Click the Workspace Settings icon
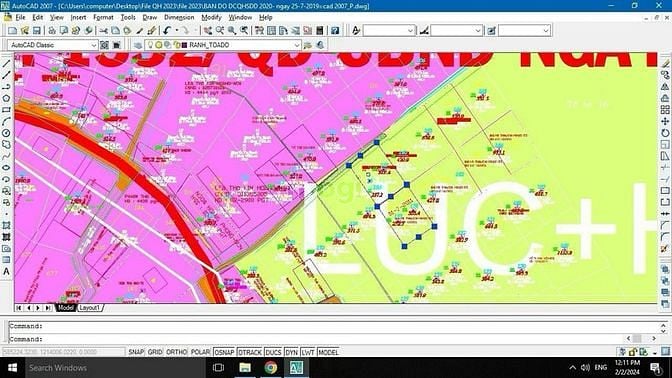Image resolution: width=672 pixels, height=378 pixels. tap(104, 45)
